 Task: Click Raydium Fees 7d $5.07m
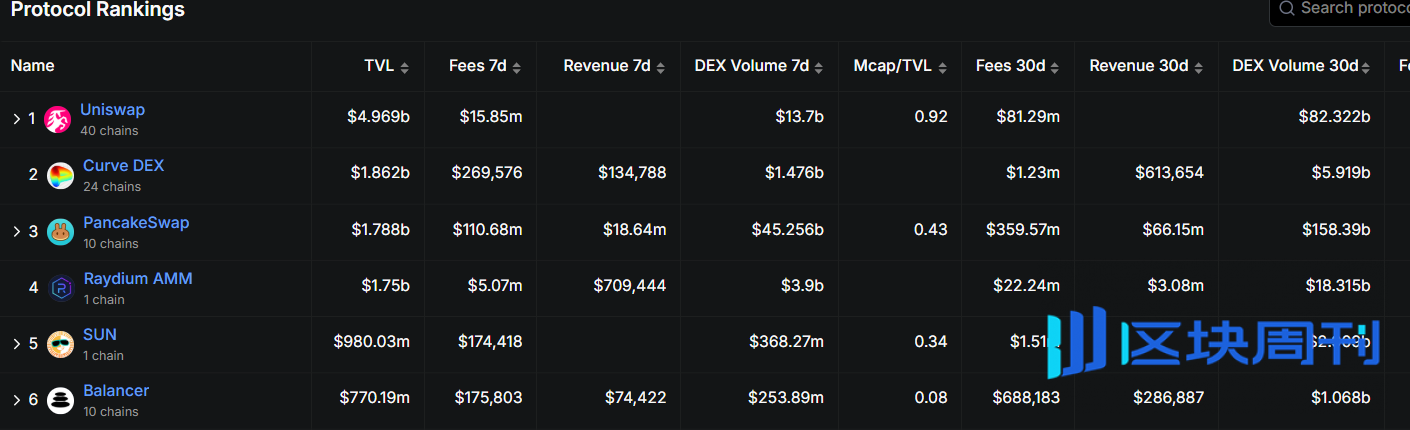point(495,286)
